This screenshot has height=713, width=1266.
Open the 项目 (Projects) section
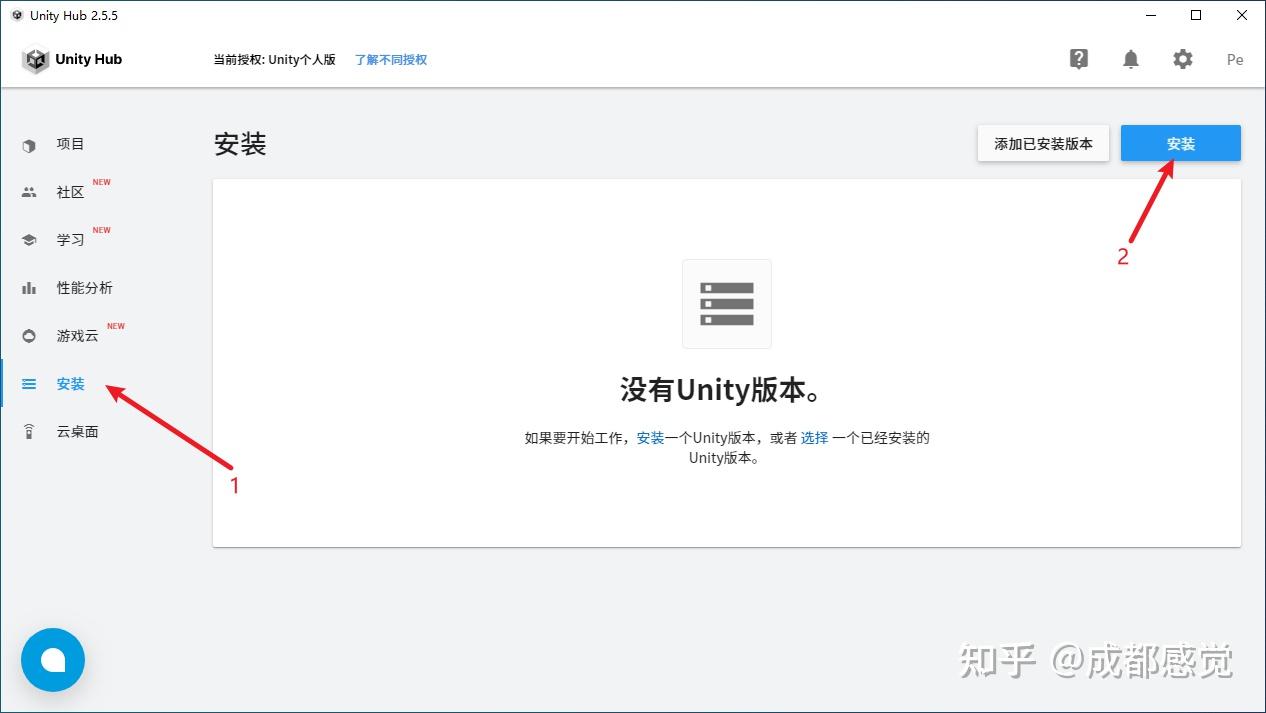70,143
